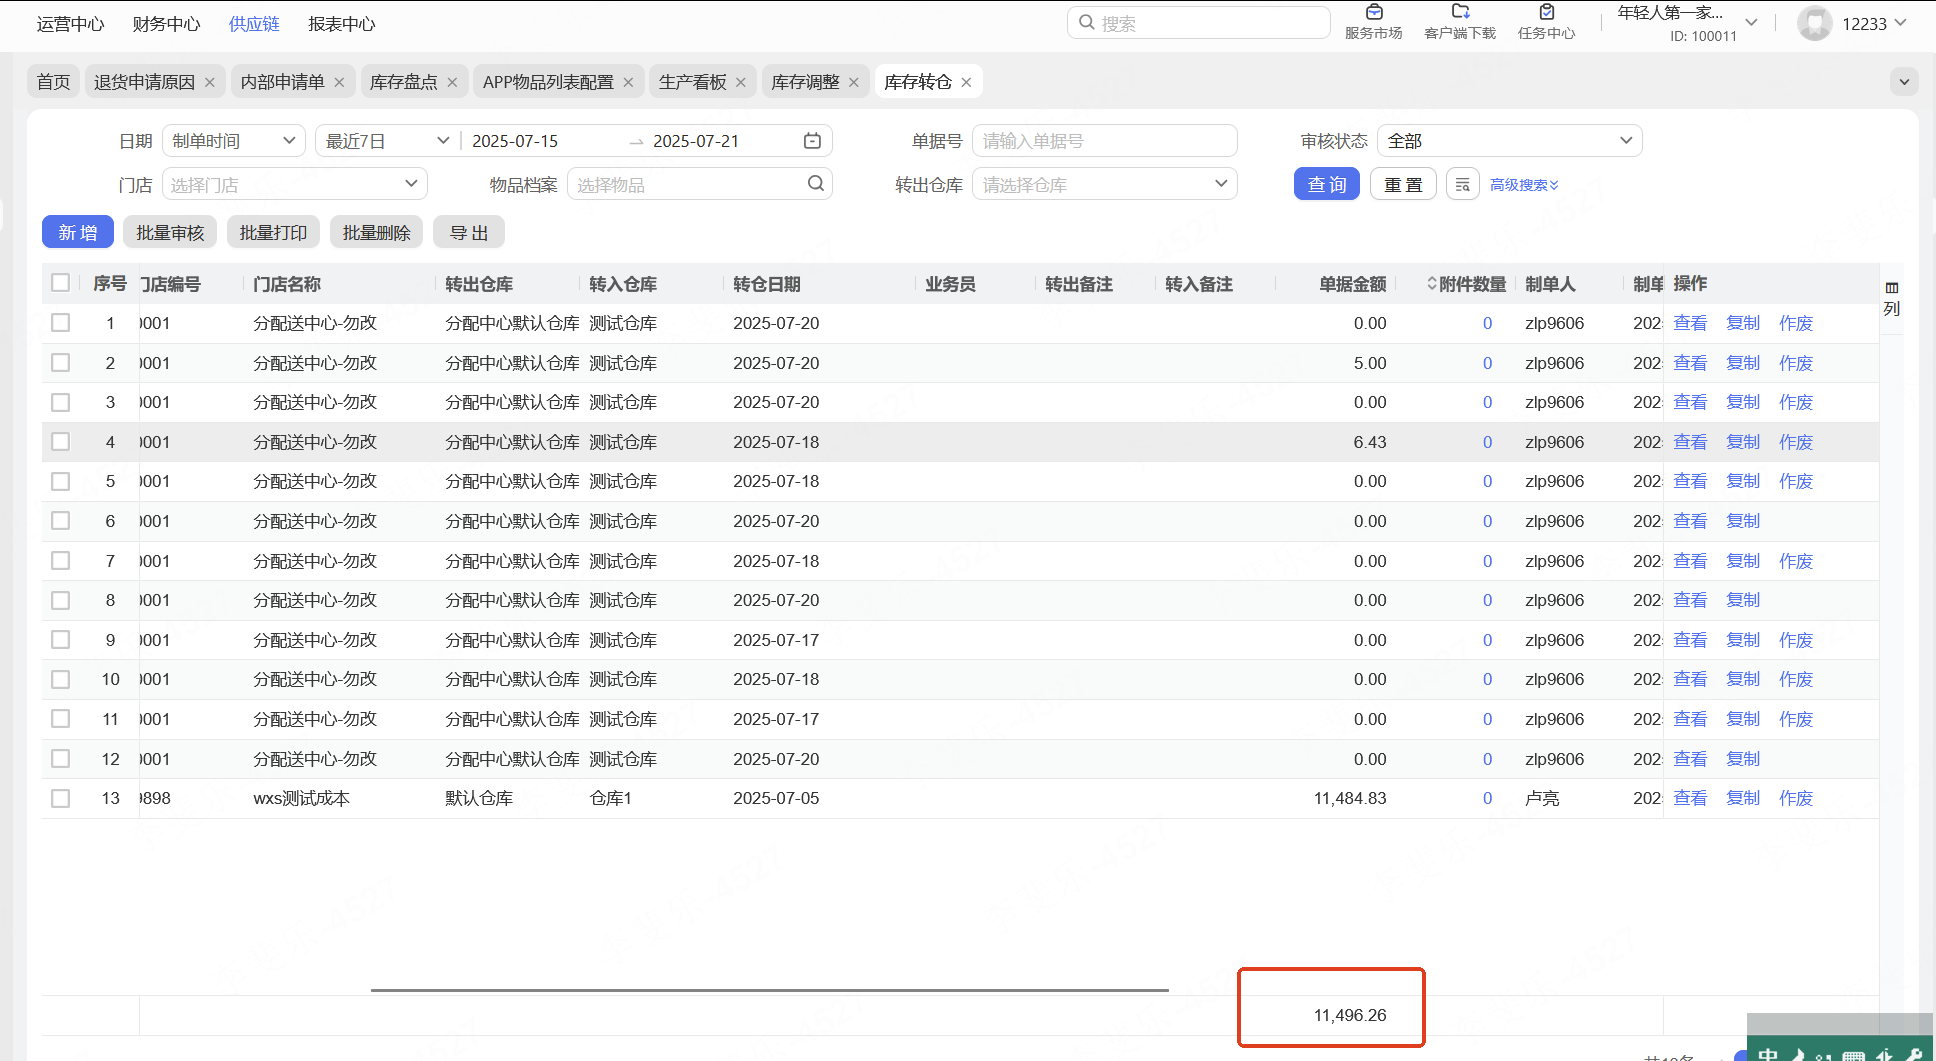Click the 客户端下载 download icon
The image size is (1936, 1061).
click(1460, 12)
